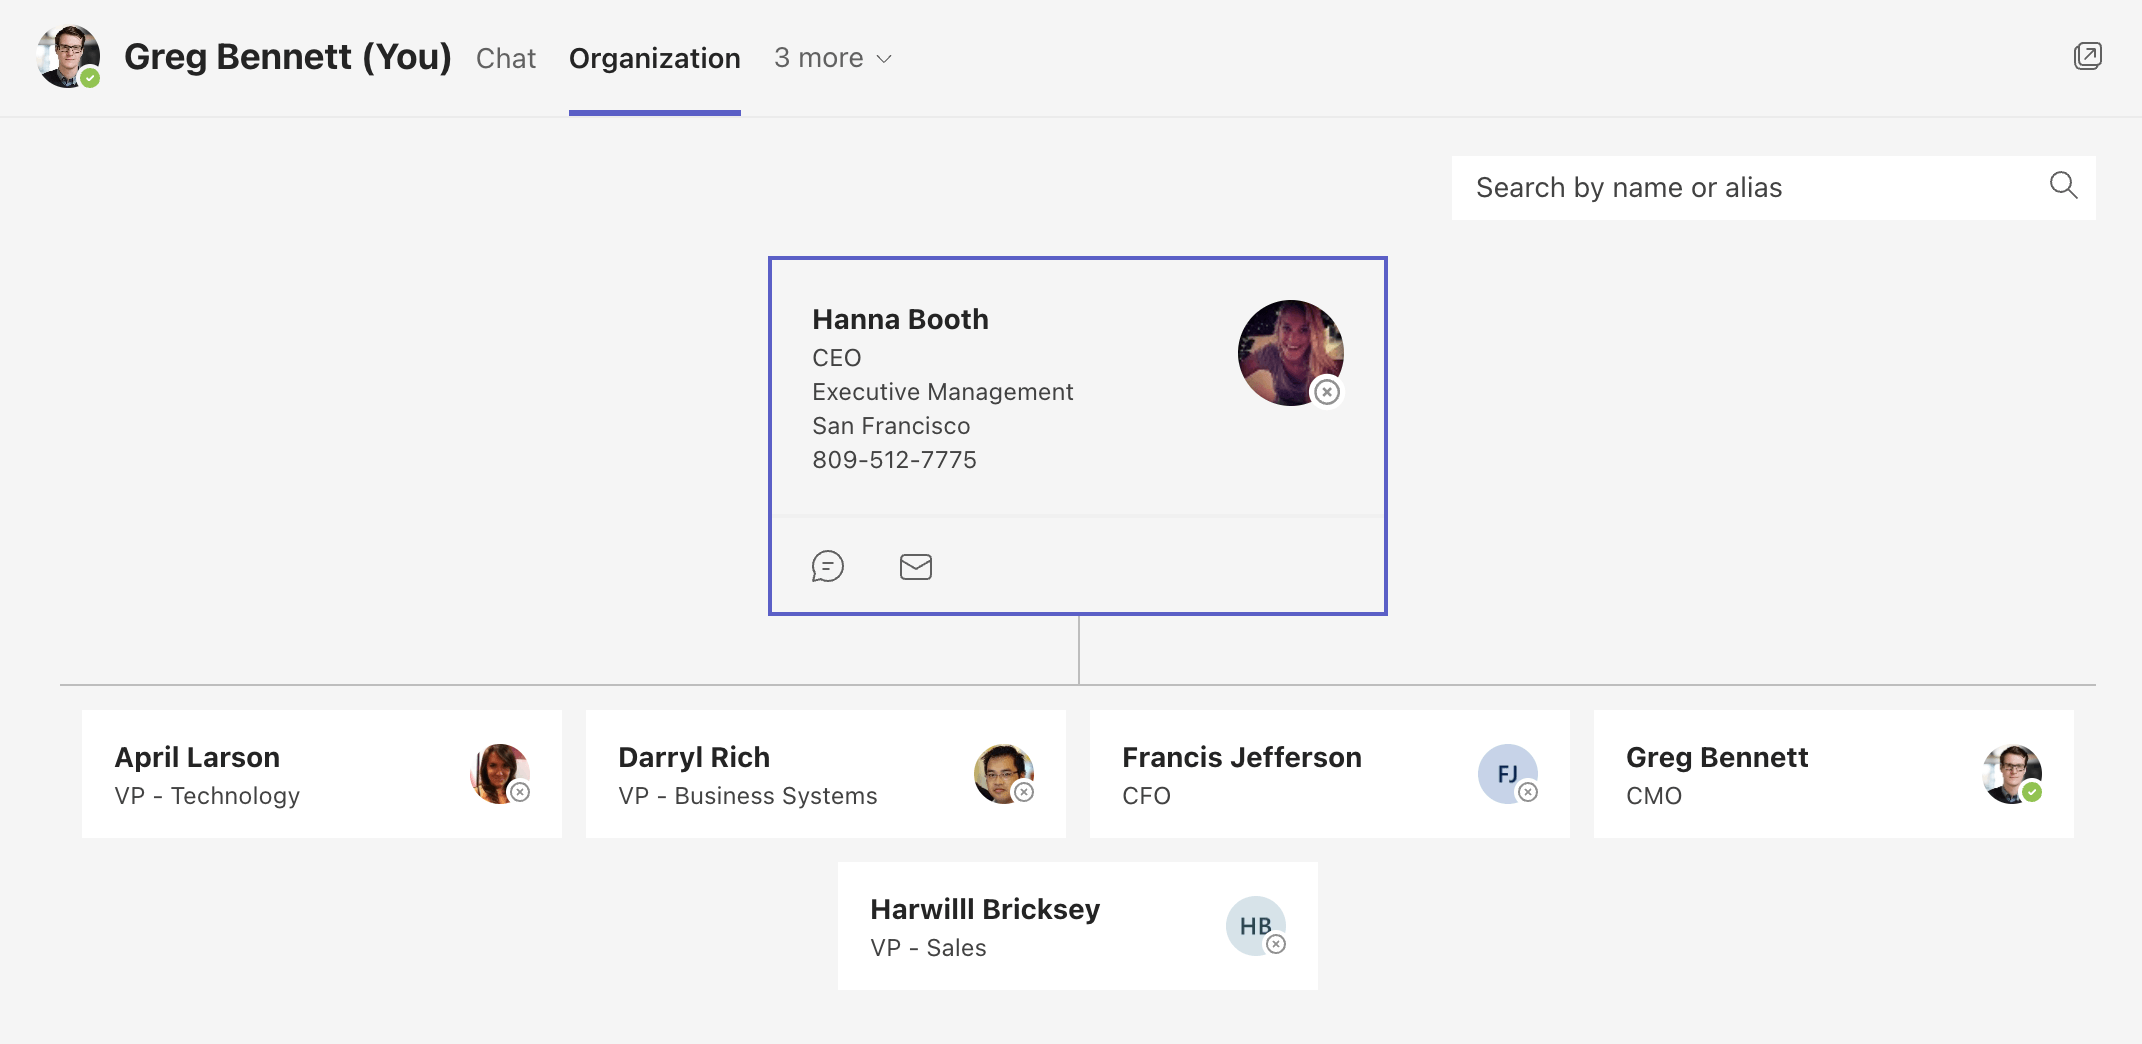Open Greg Bennett's profile picture in the header
The height and width of the screenshot is (1044, 2142).
click(x=66, y=56)
